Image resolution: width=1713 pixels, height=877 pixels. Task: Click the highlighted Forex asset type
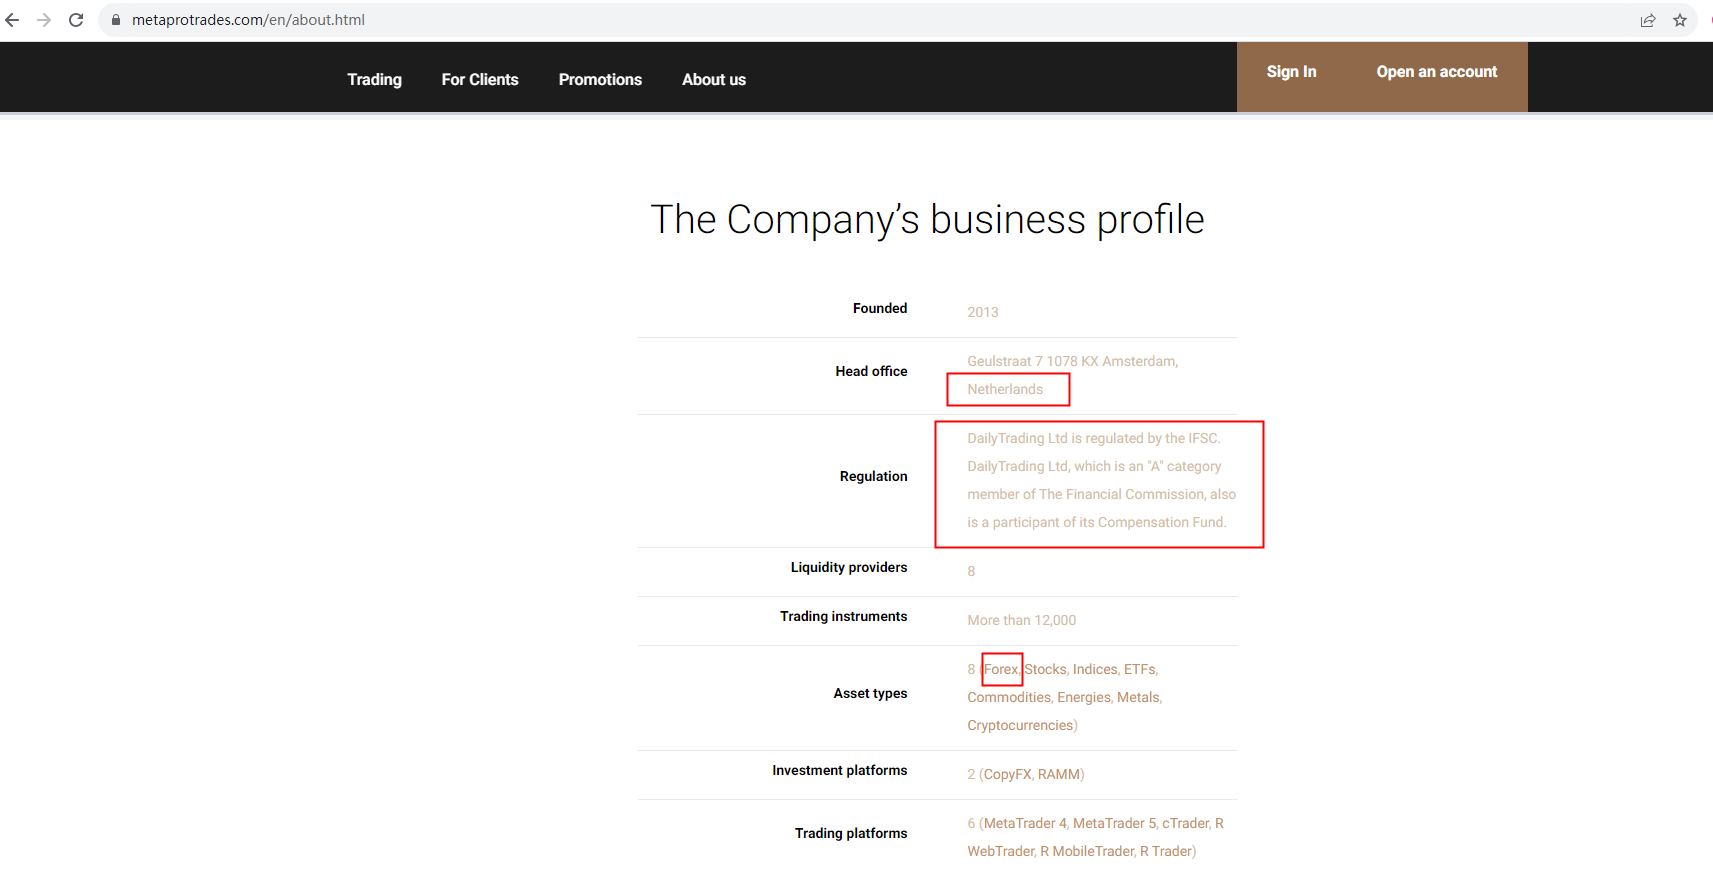tap(1001, 669)
